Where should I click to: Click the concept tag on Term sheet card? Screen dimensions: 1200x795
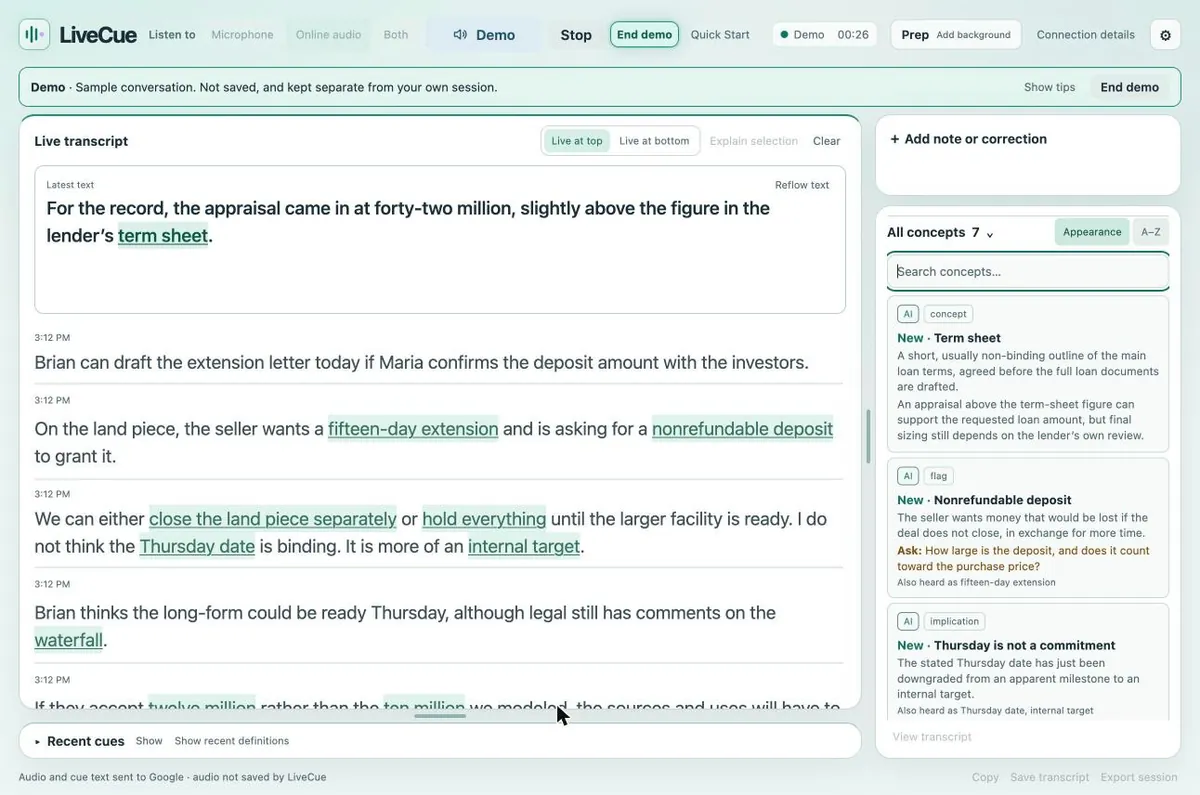click(x=948, y=314)
